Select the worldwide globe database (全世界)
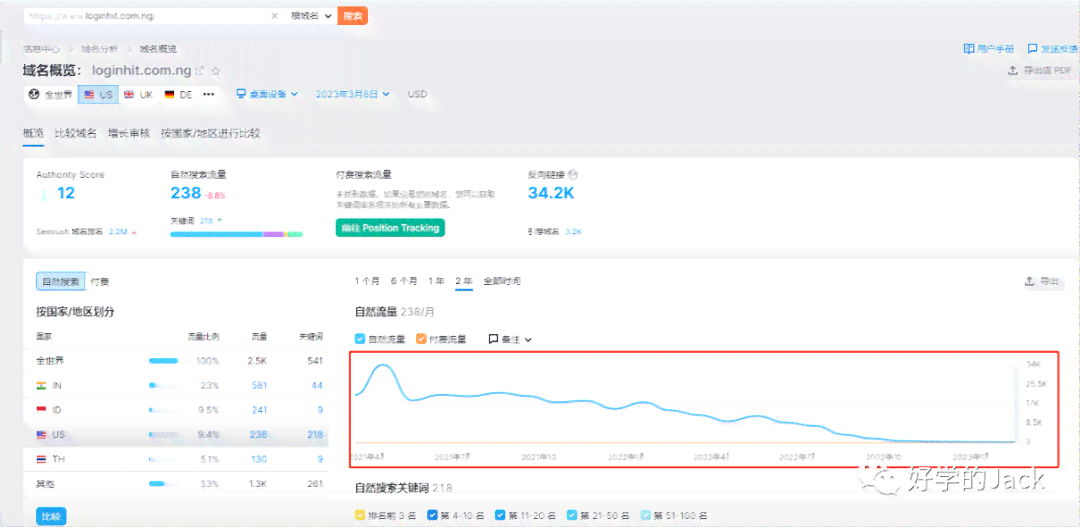The image size is (1080, 527). point(51,94)
